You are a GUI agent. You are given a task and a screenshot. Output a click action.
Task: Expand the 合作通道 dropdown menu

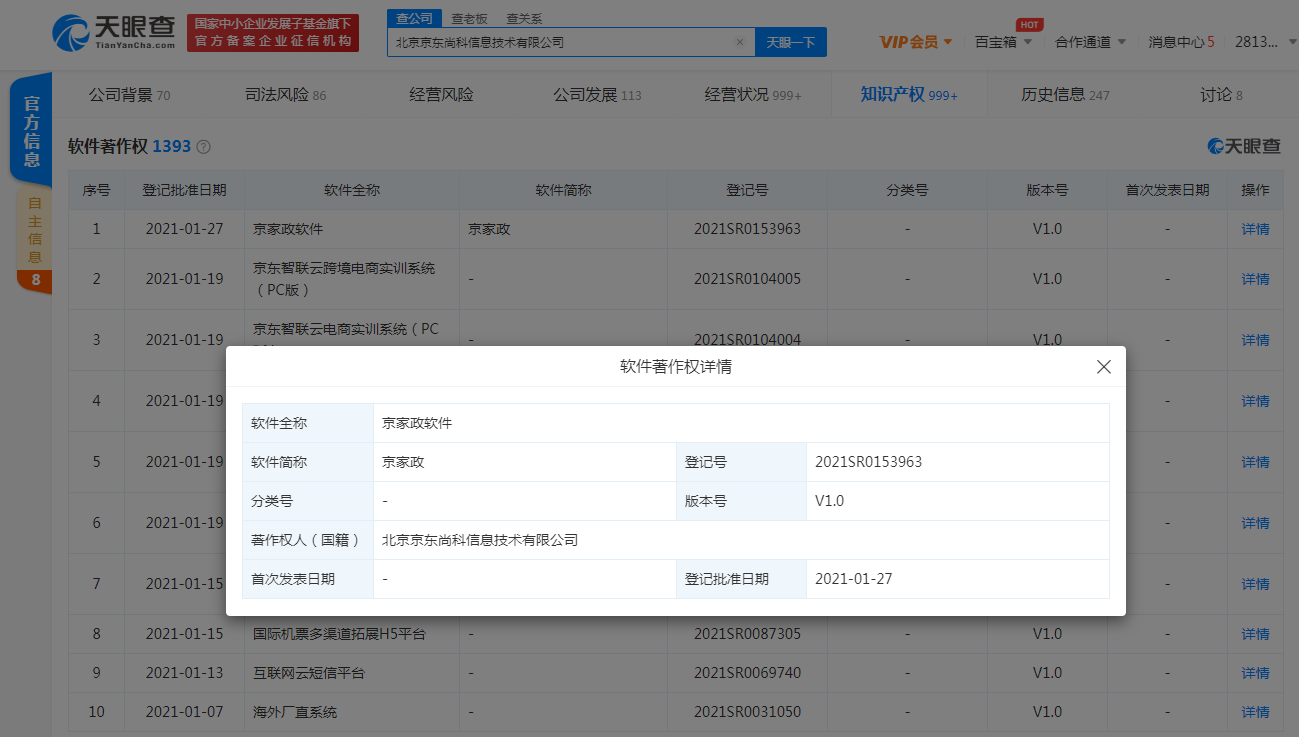coord(1090,42)
